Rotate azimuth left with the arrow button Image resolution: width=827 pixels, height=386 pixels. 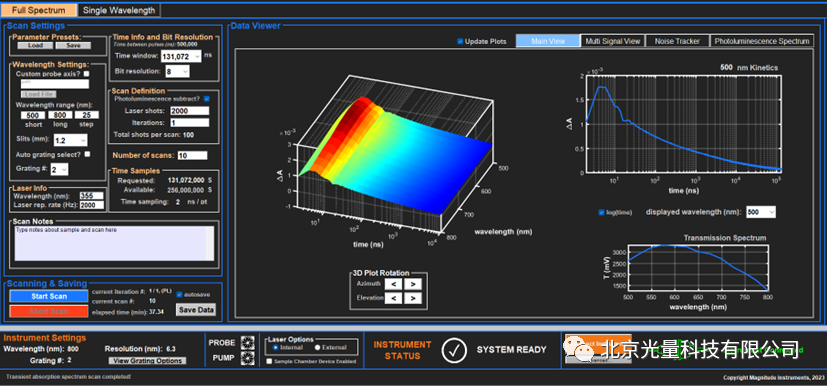point(393,284)
